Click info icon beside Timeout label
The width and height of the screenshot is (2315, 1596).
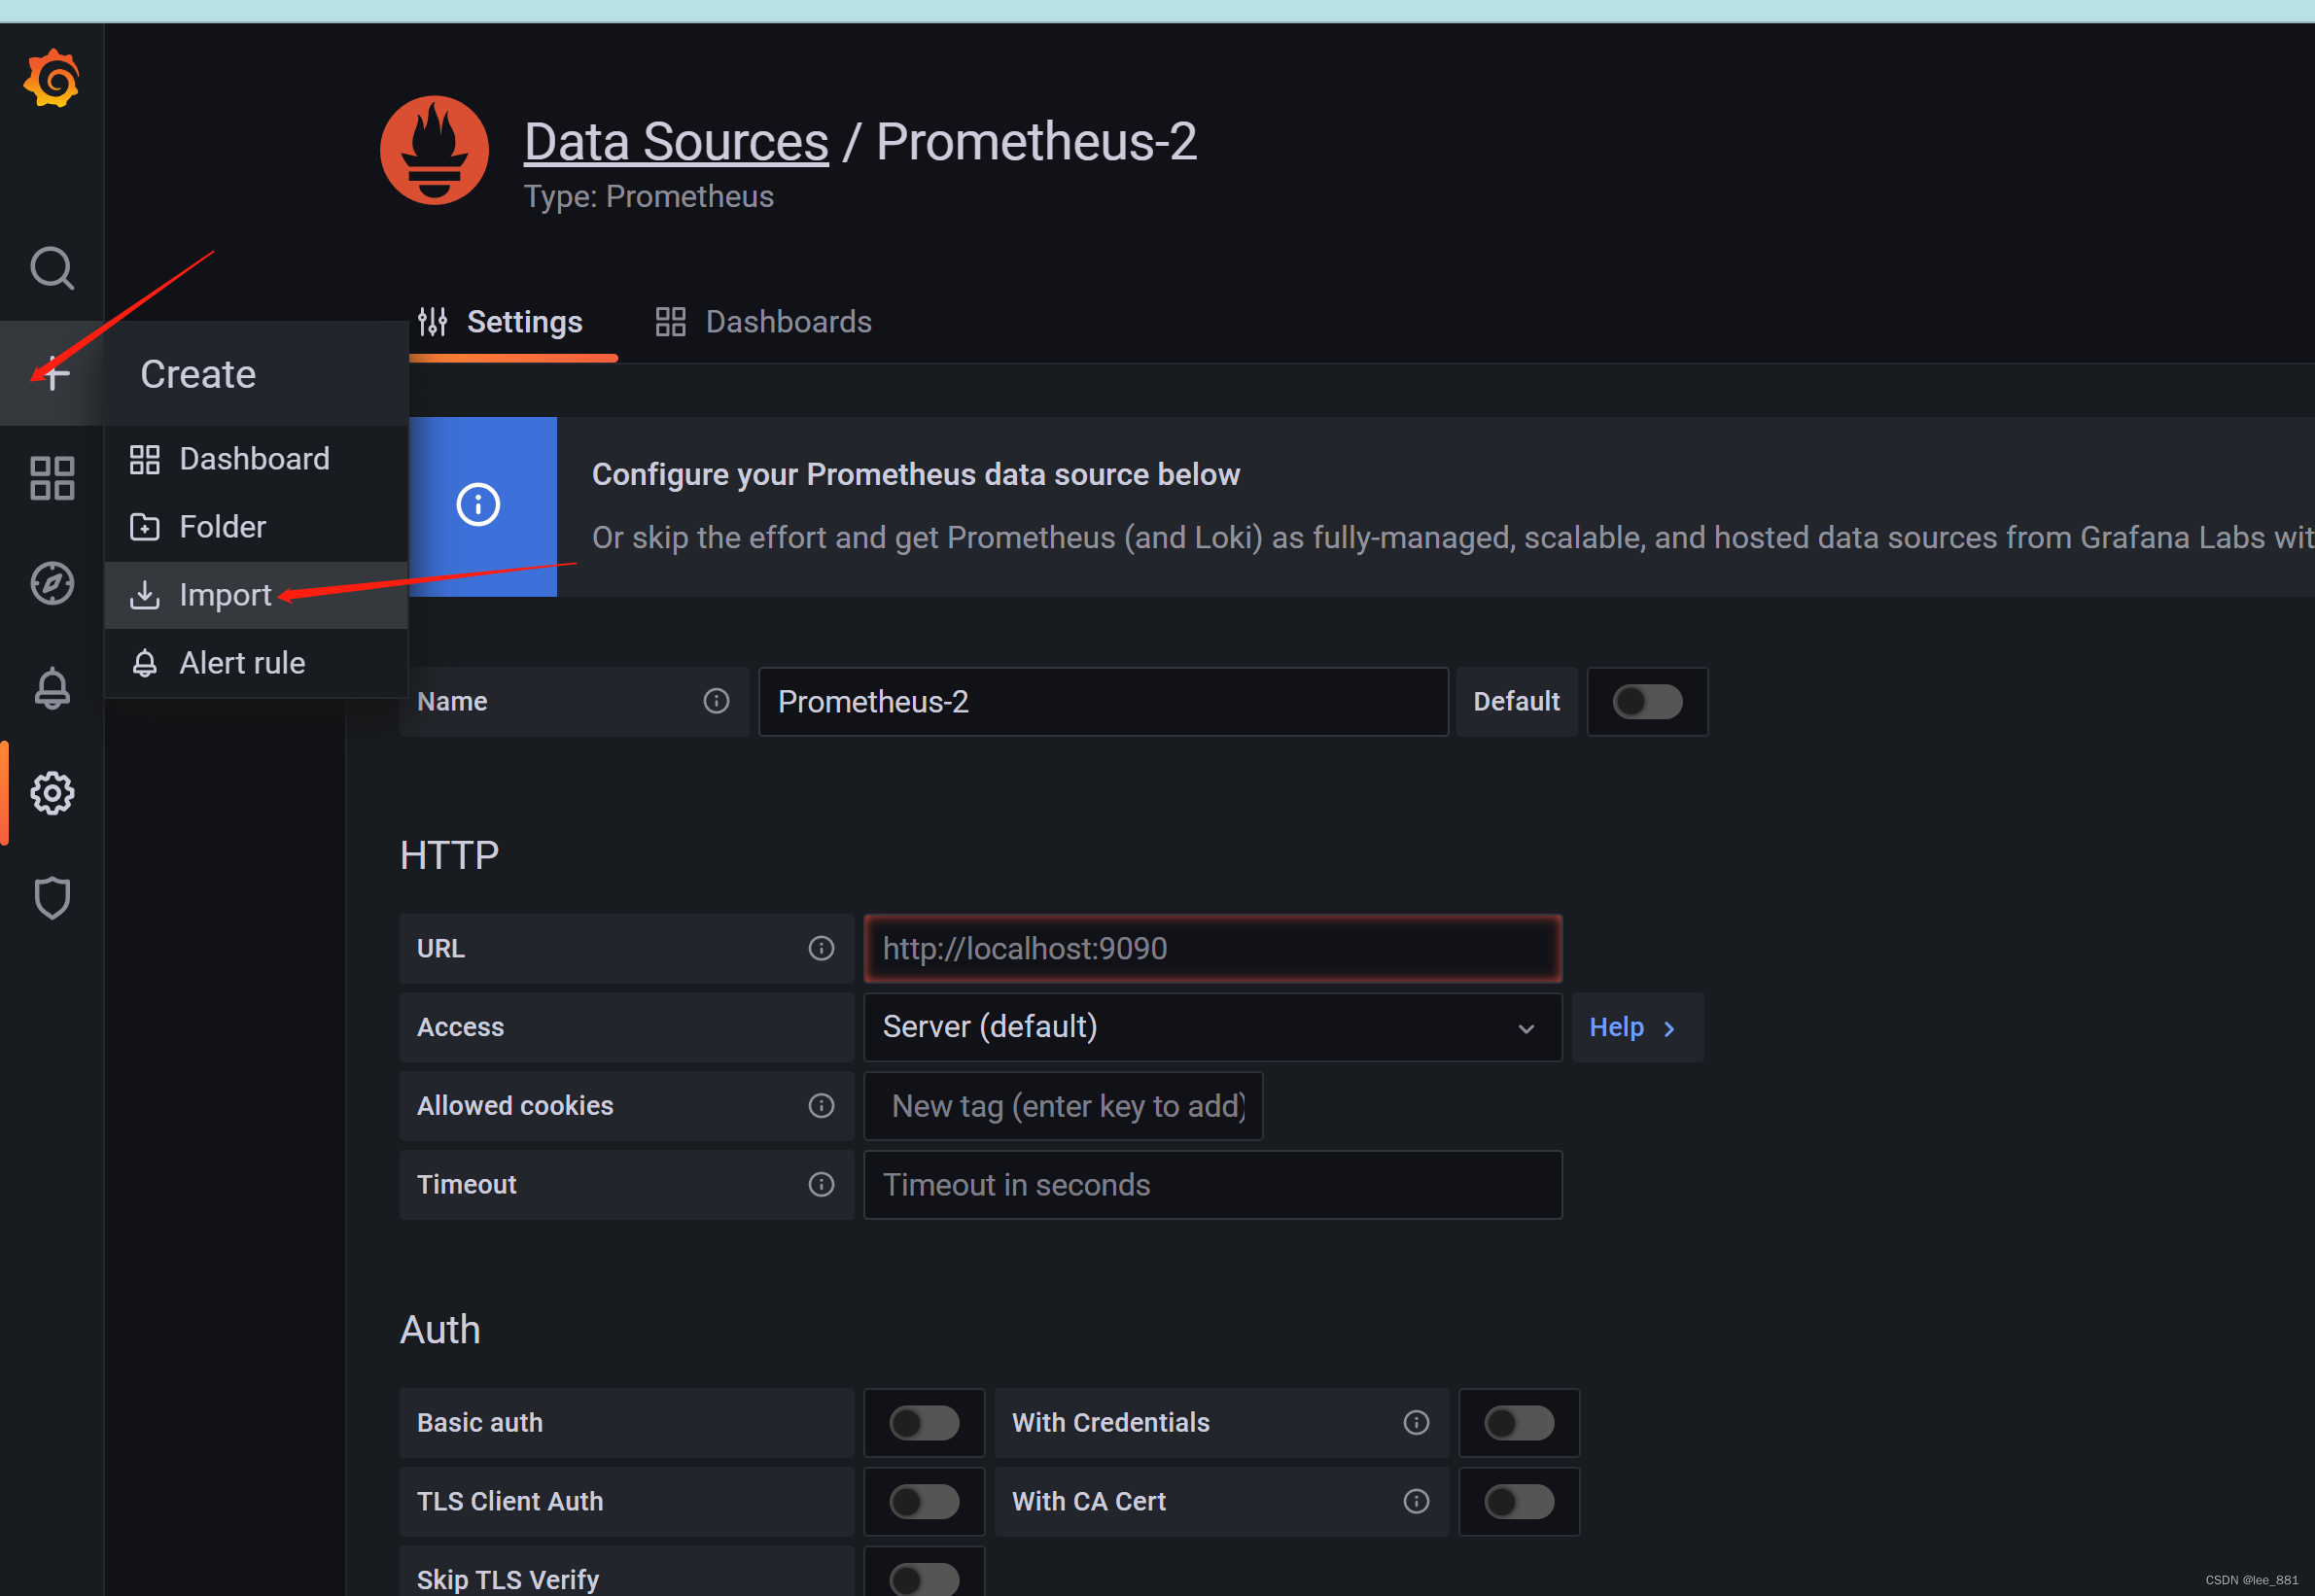click(x=821, y=1184)
